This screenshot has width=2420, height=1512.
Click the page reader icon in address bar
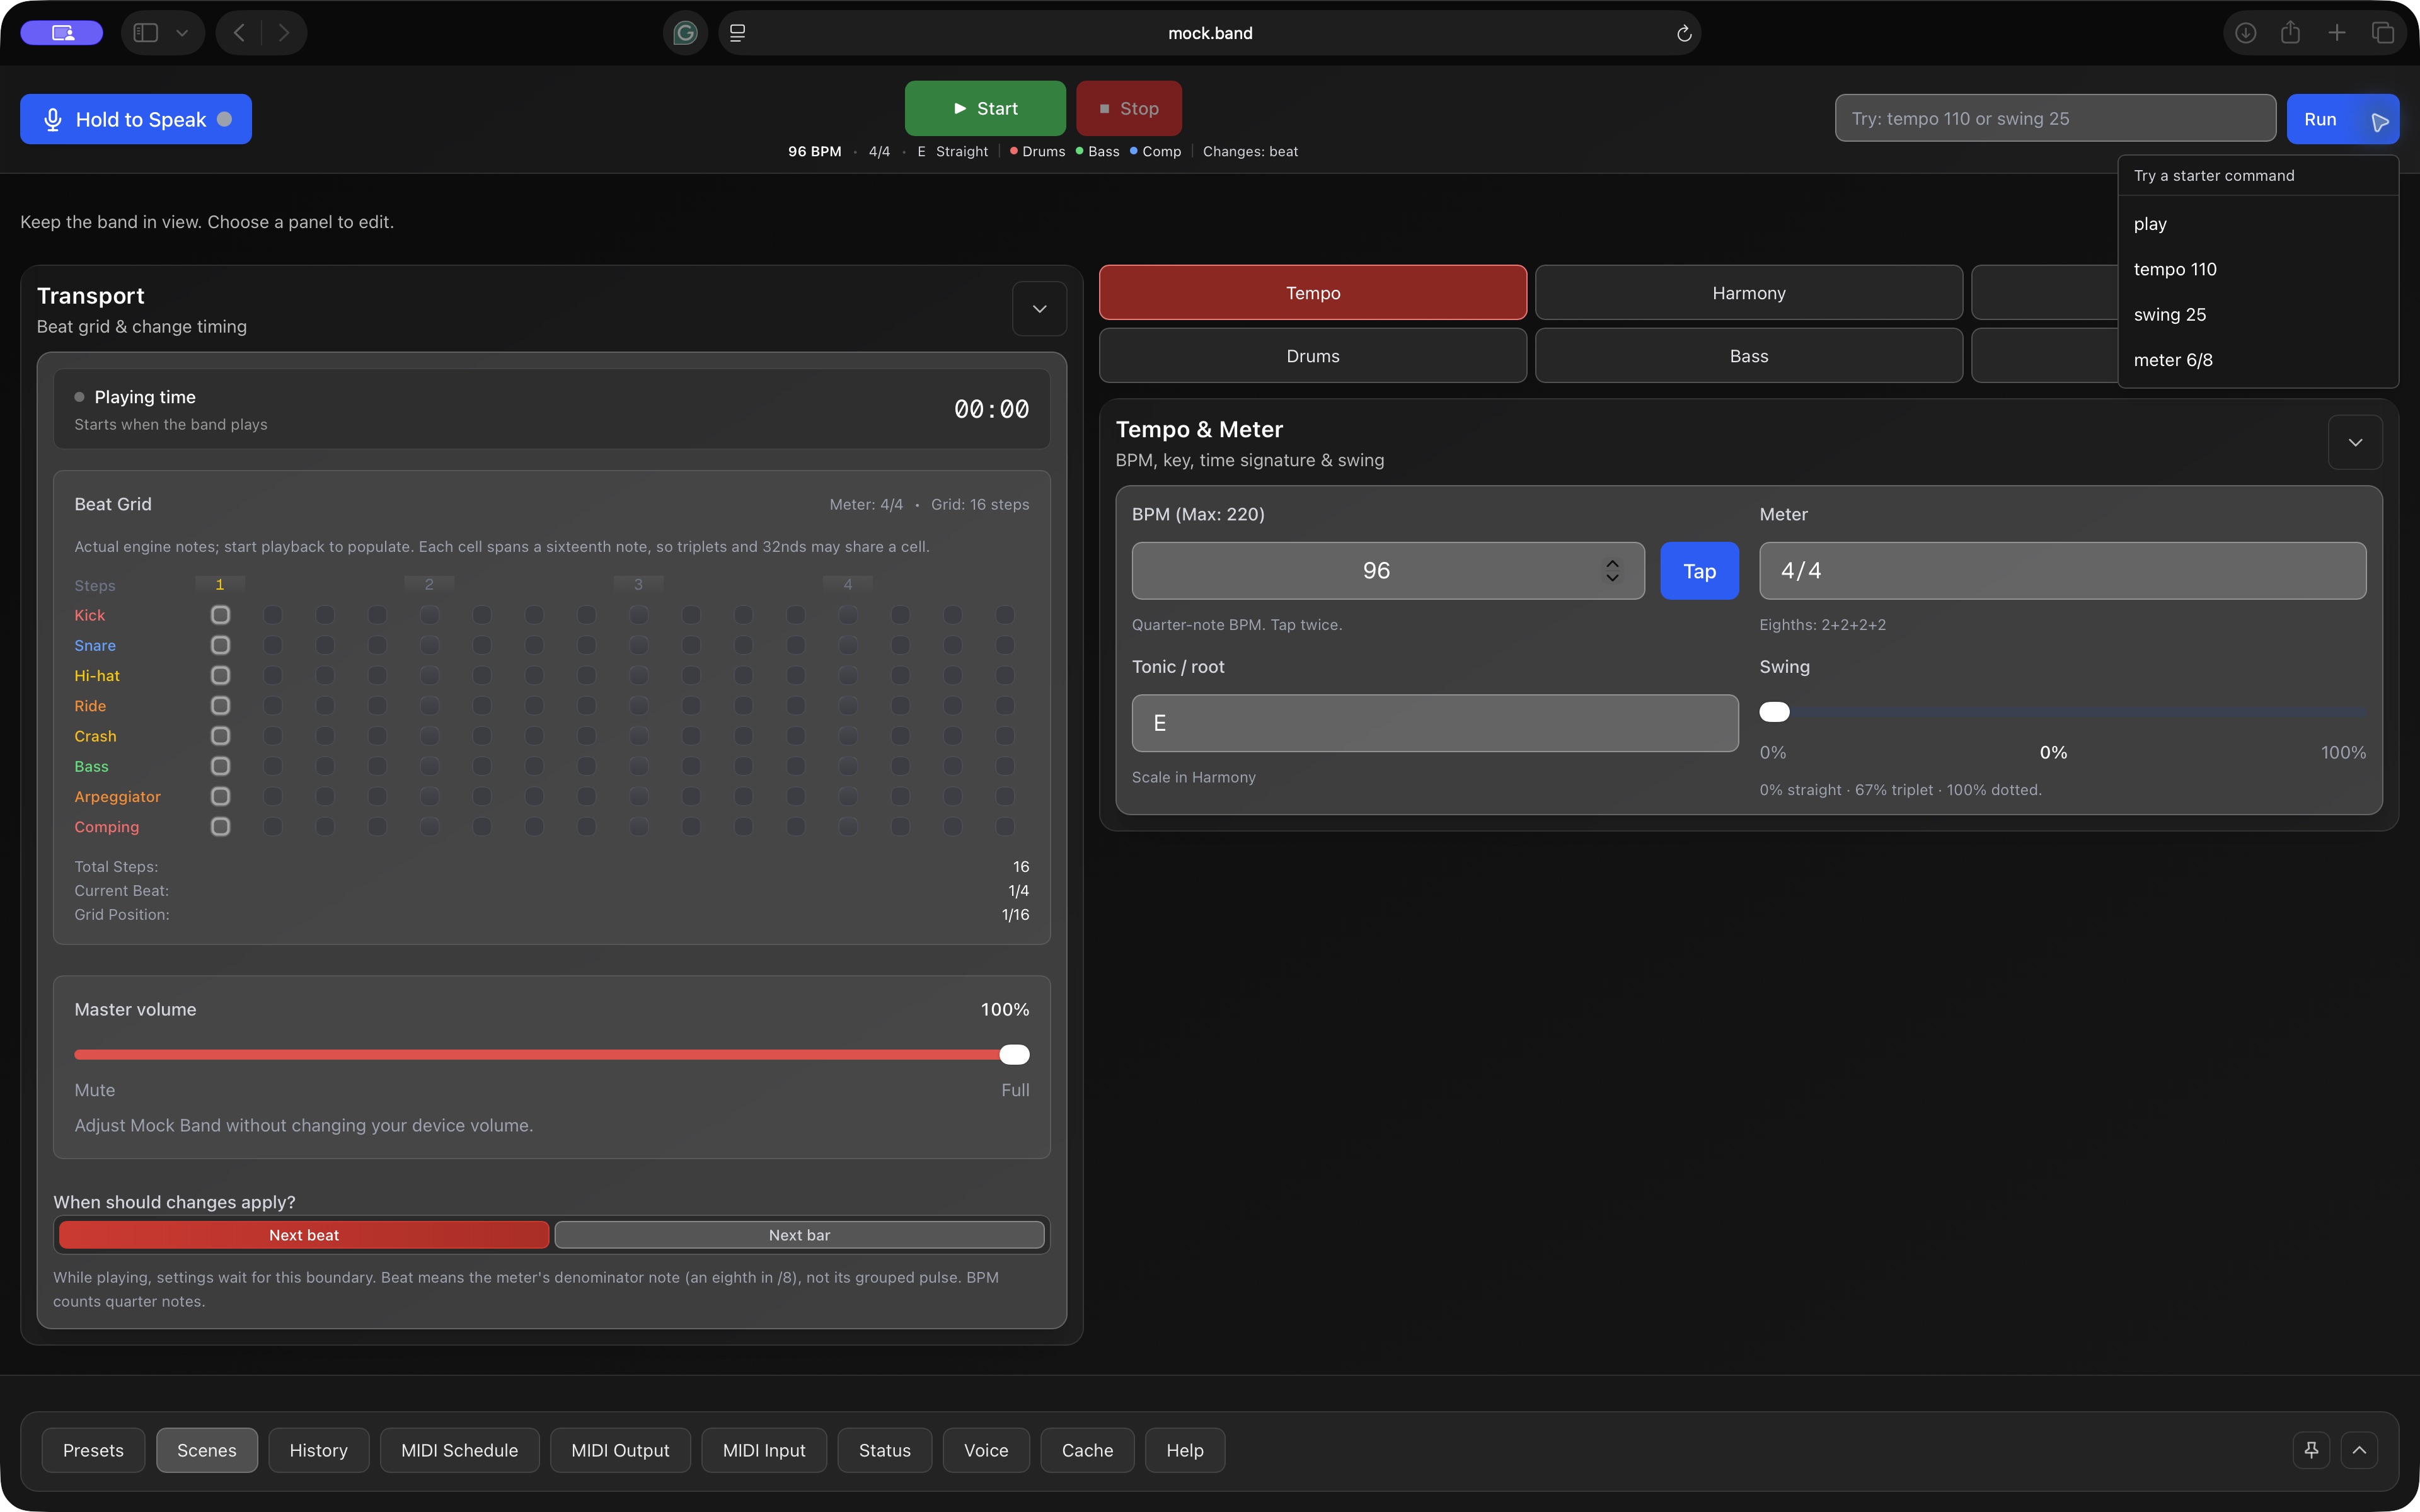pos(737,33)
